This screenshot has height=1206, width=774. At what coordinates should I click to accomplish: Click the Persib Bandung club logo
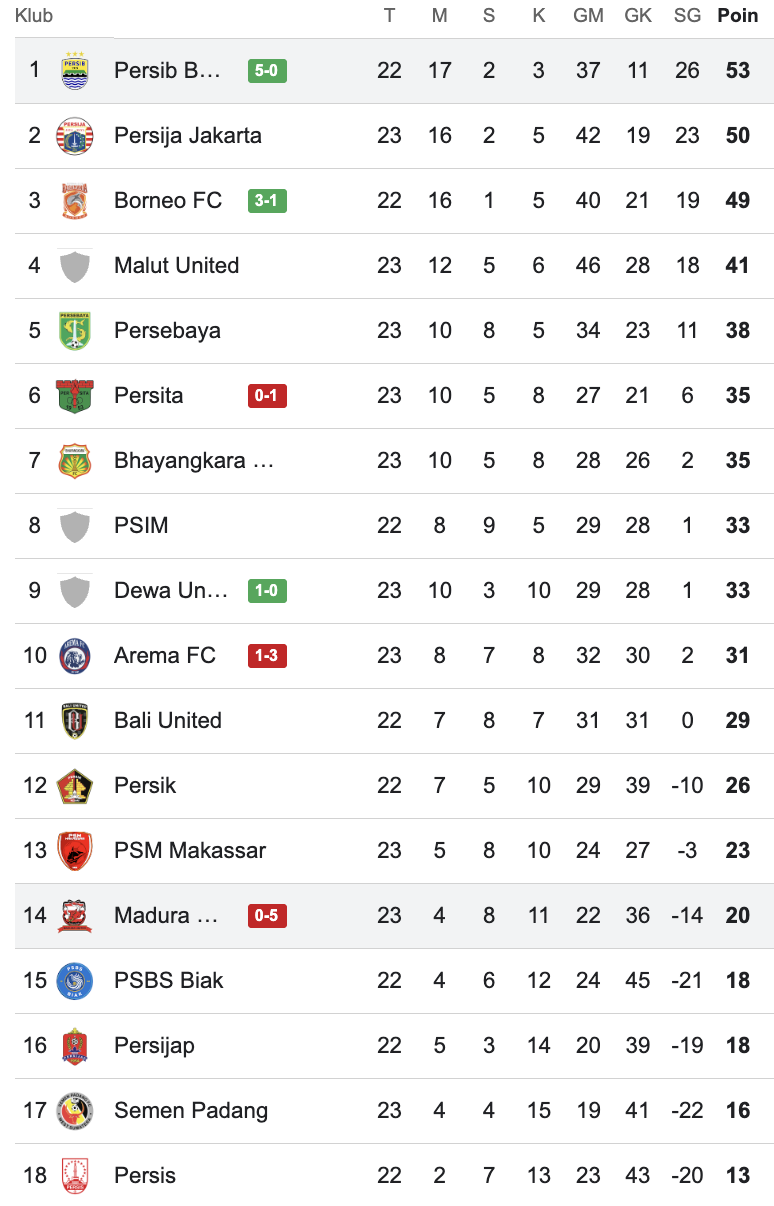75,71
